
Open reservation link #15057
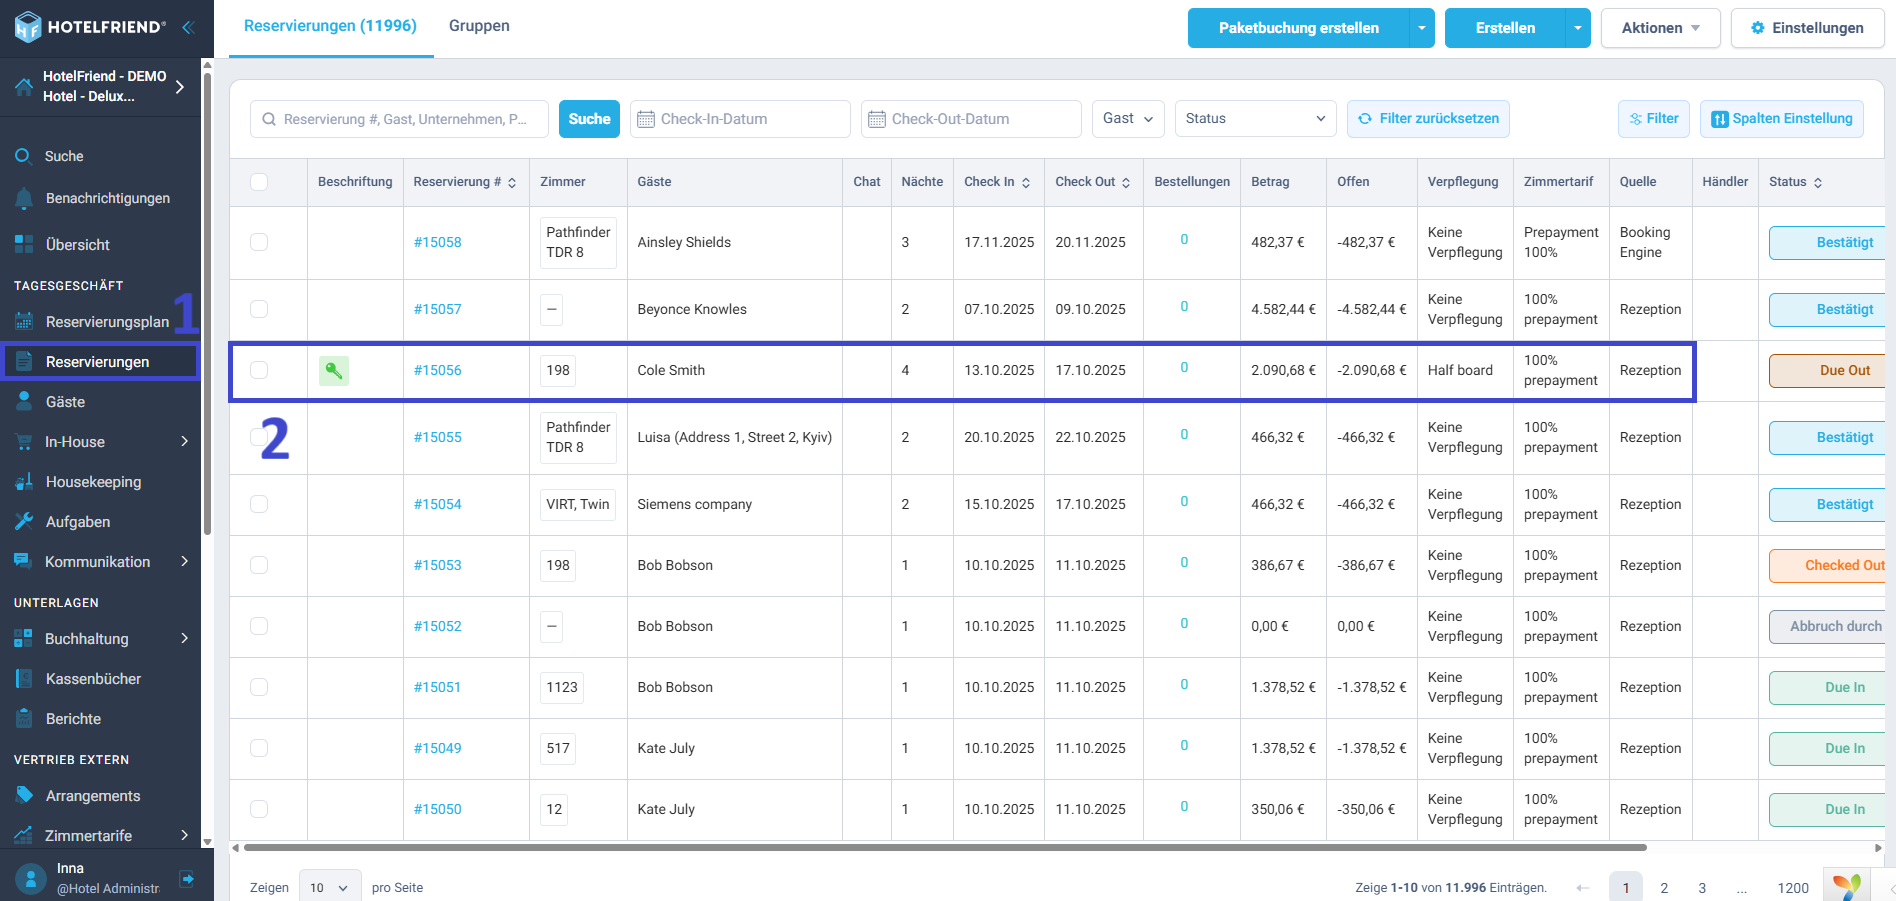click(438, 310)
